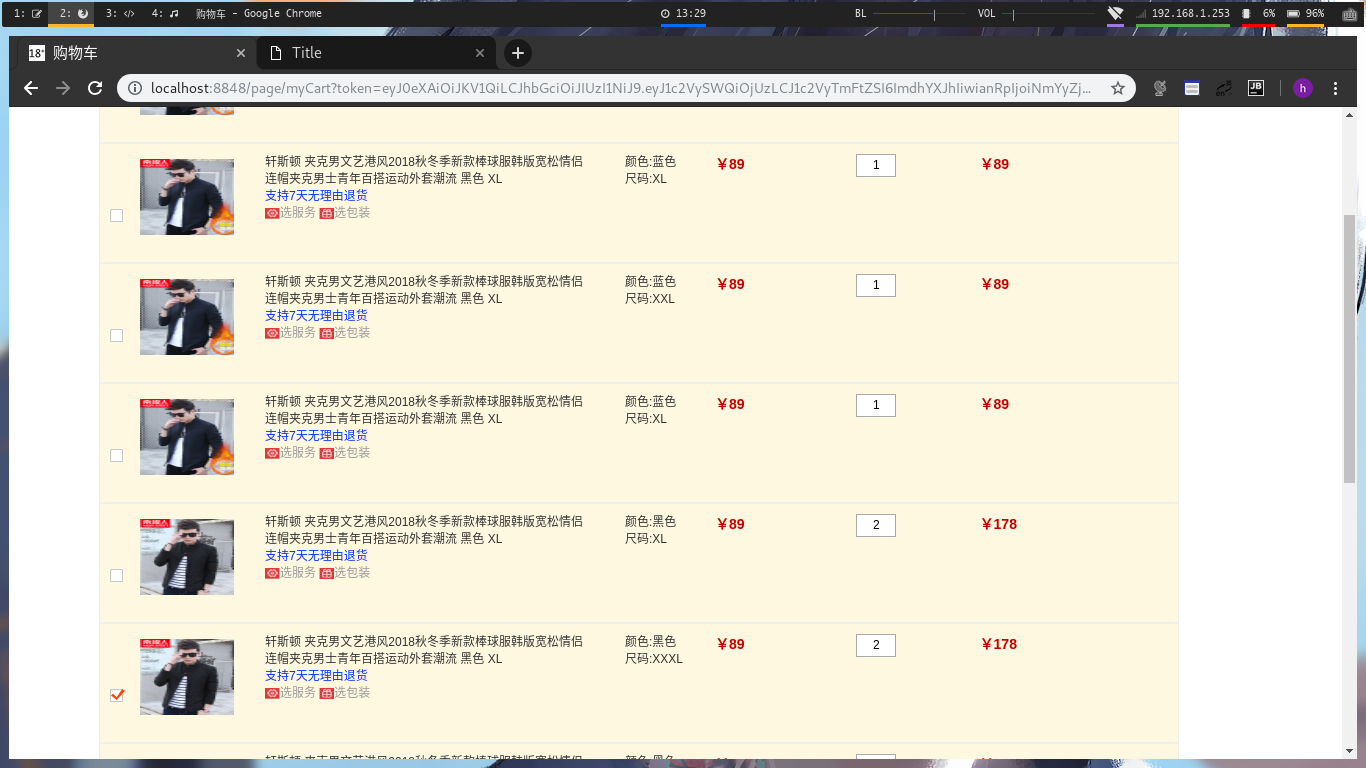Viewport: 1366px width, 768px height.
Task: Open Chrome's three-dot menu
Action: (x=1337, y=88)
